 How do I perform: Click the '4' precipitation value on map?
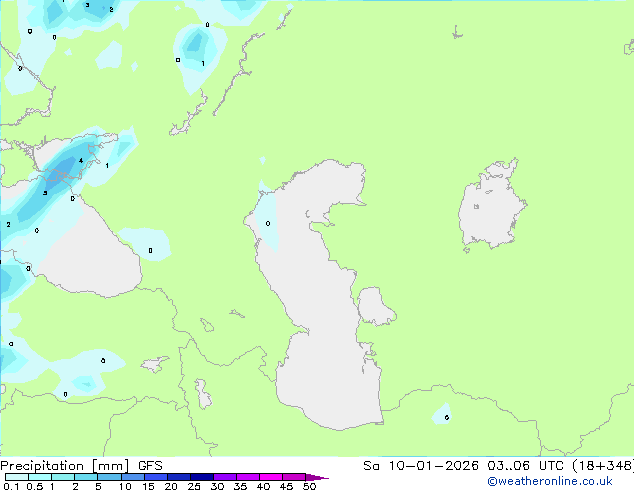(81, 161)
